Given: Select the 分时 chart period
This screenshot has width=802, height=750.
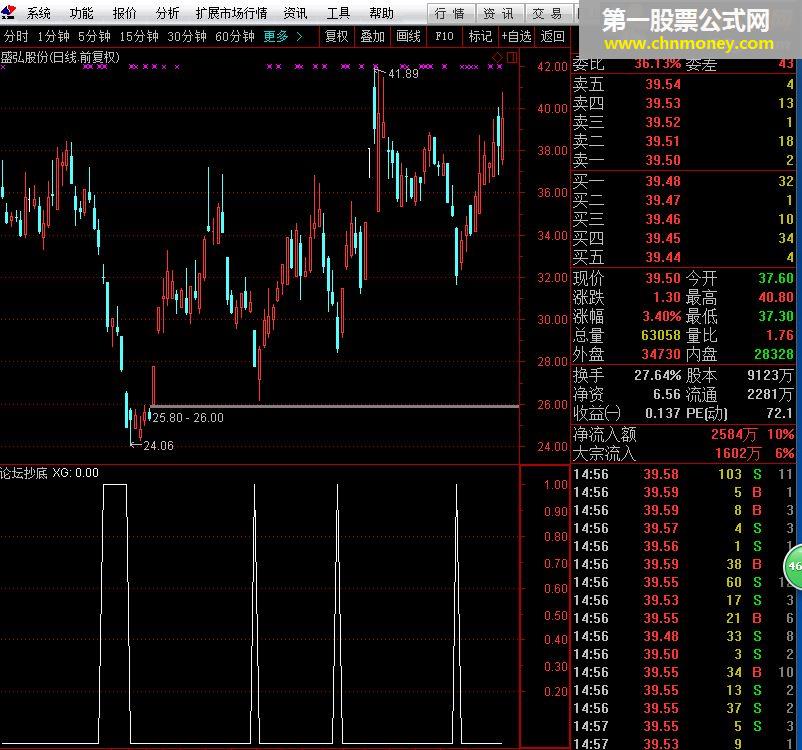Looking at the screenshot, I should [x=16, y=36].
